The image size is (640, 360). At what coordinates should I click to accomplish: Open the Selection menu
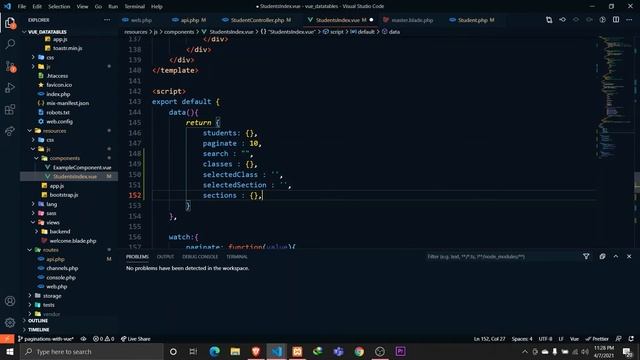59,7
